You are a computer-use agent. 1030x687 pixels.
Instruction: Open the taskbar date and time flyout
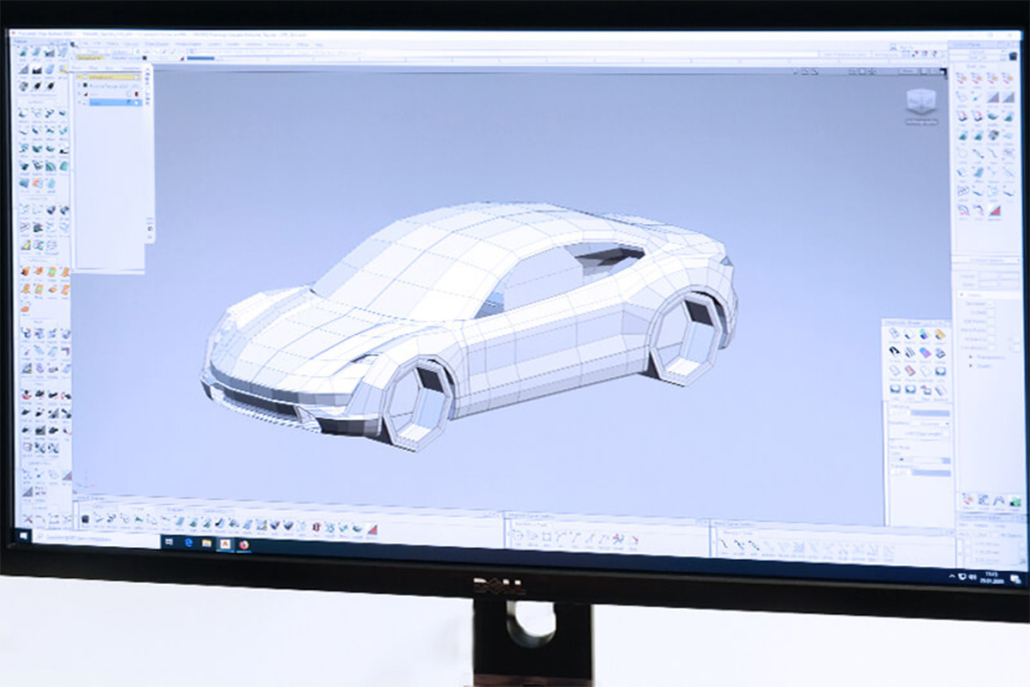pyautogui.click(x=992, y=577)
